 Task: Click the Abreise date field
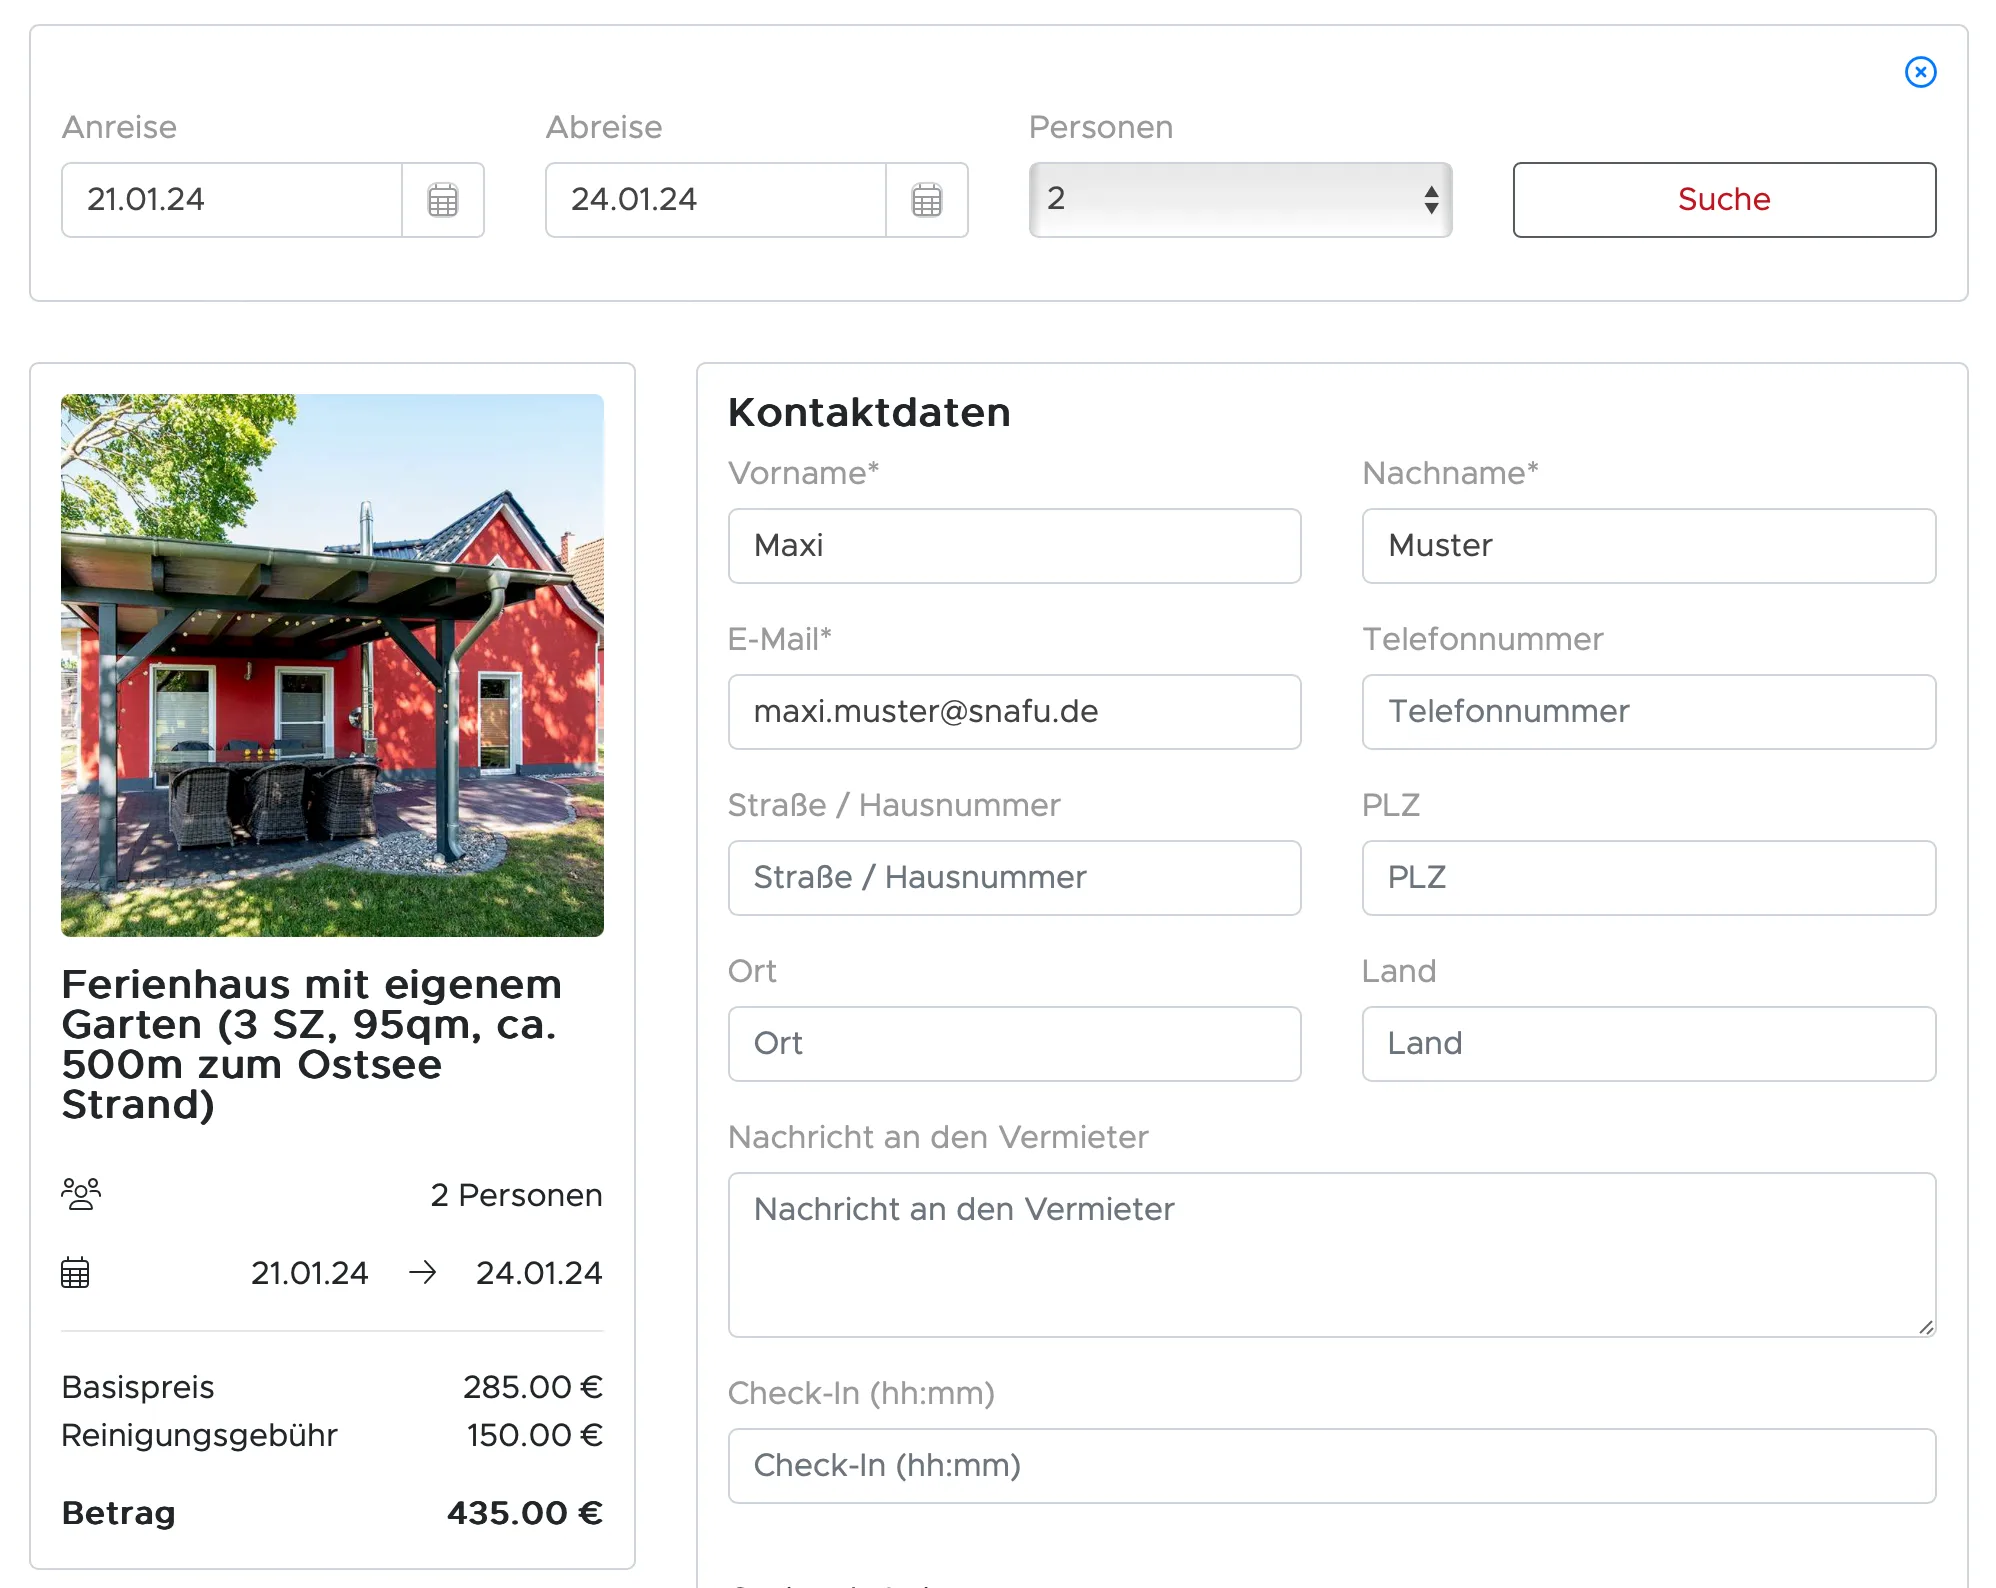click(716, 200)
